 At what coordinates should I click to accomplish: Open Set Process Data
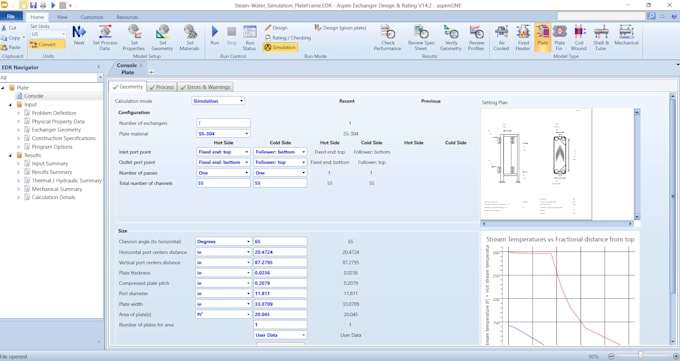(x=105, y=37)
